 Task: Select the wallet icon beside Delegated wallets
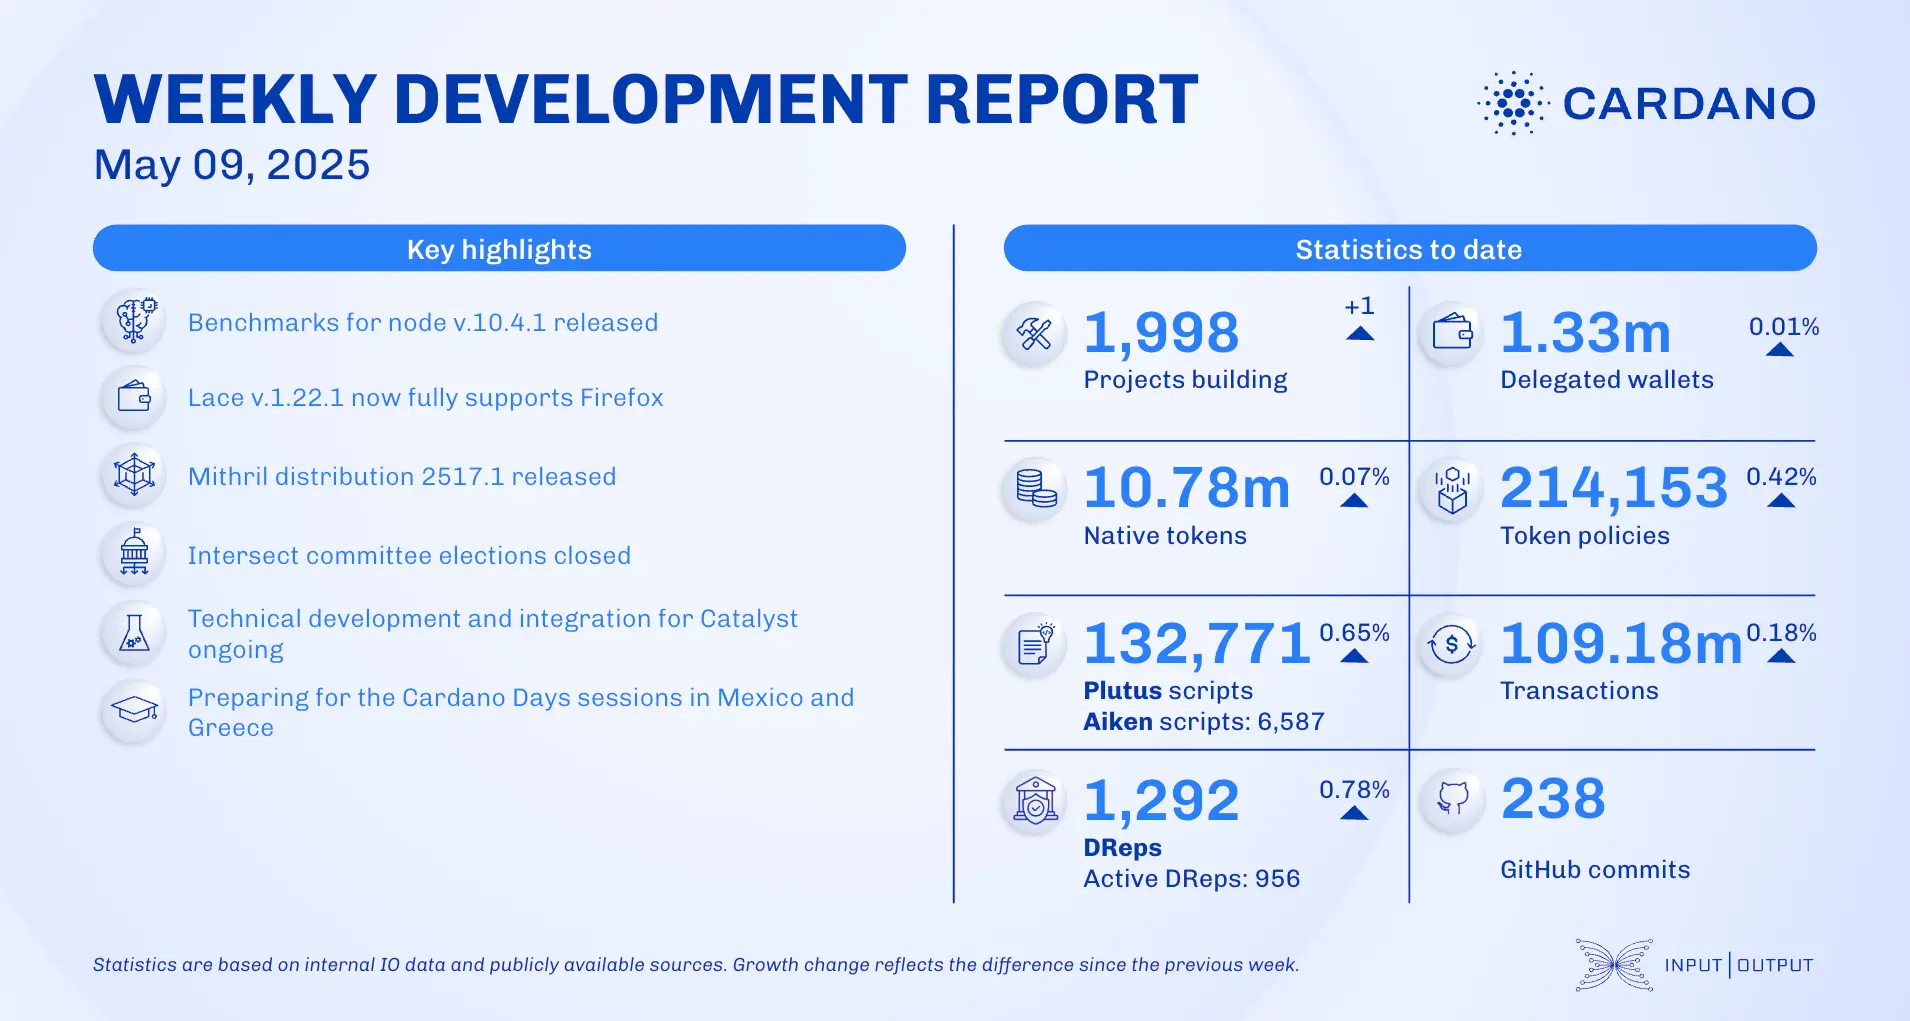pyautogui.click(x=1452, y=334)
